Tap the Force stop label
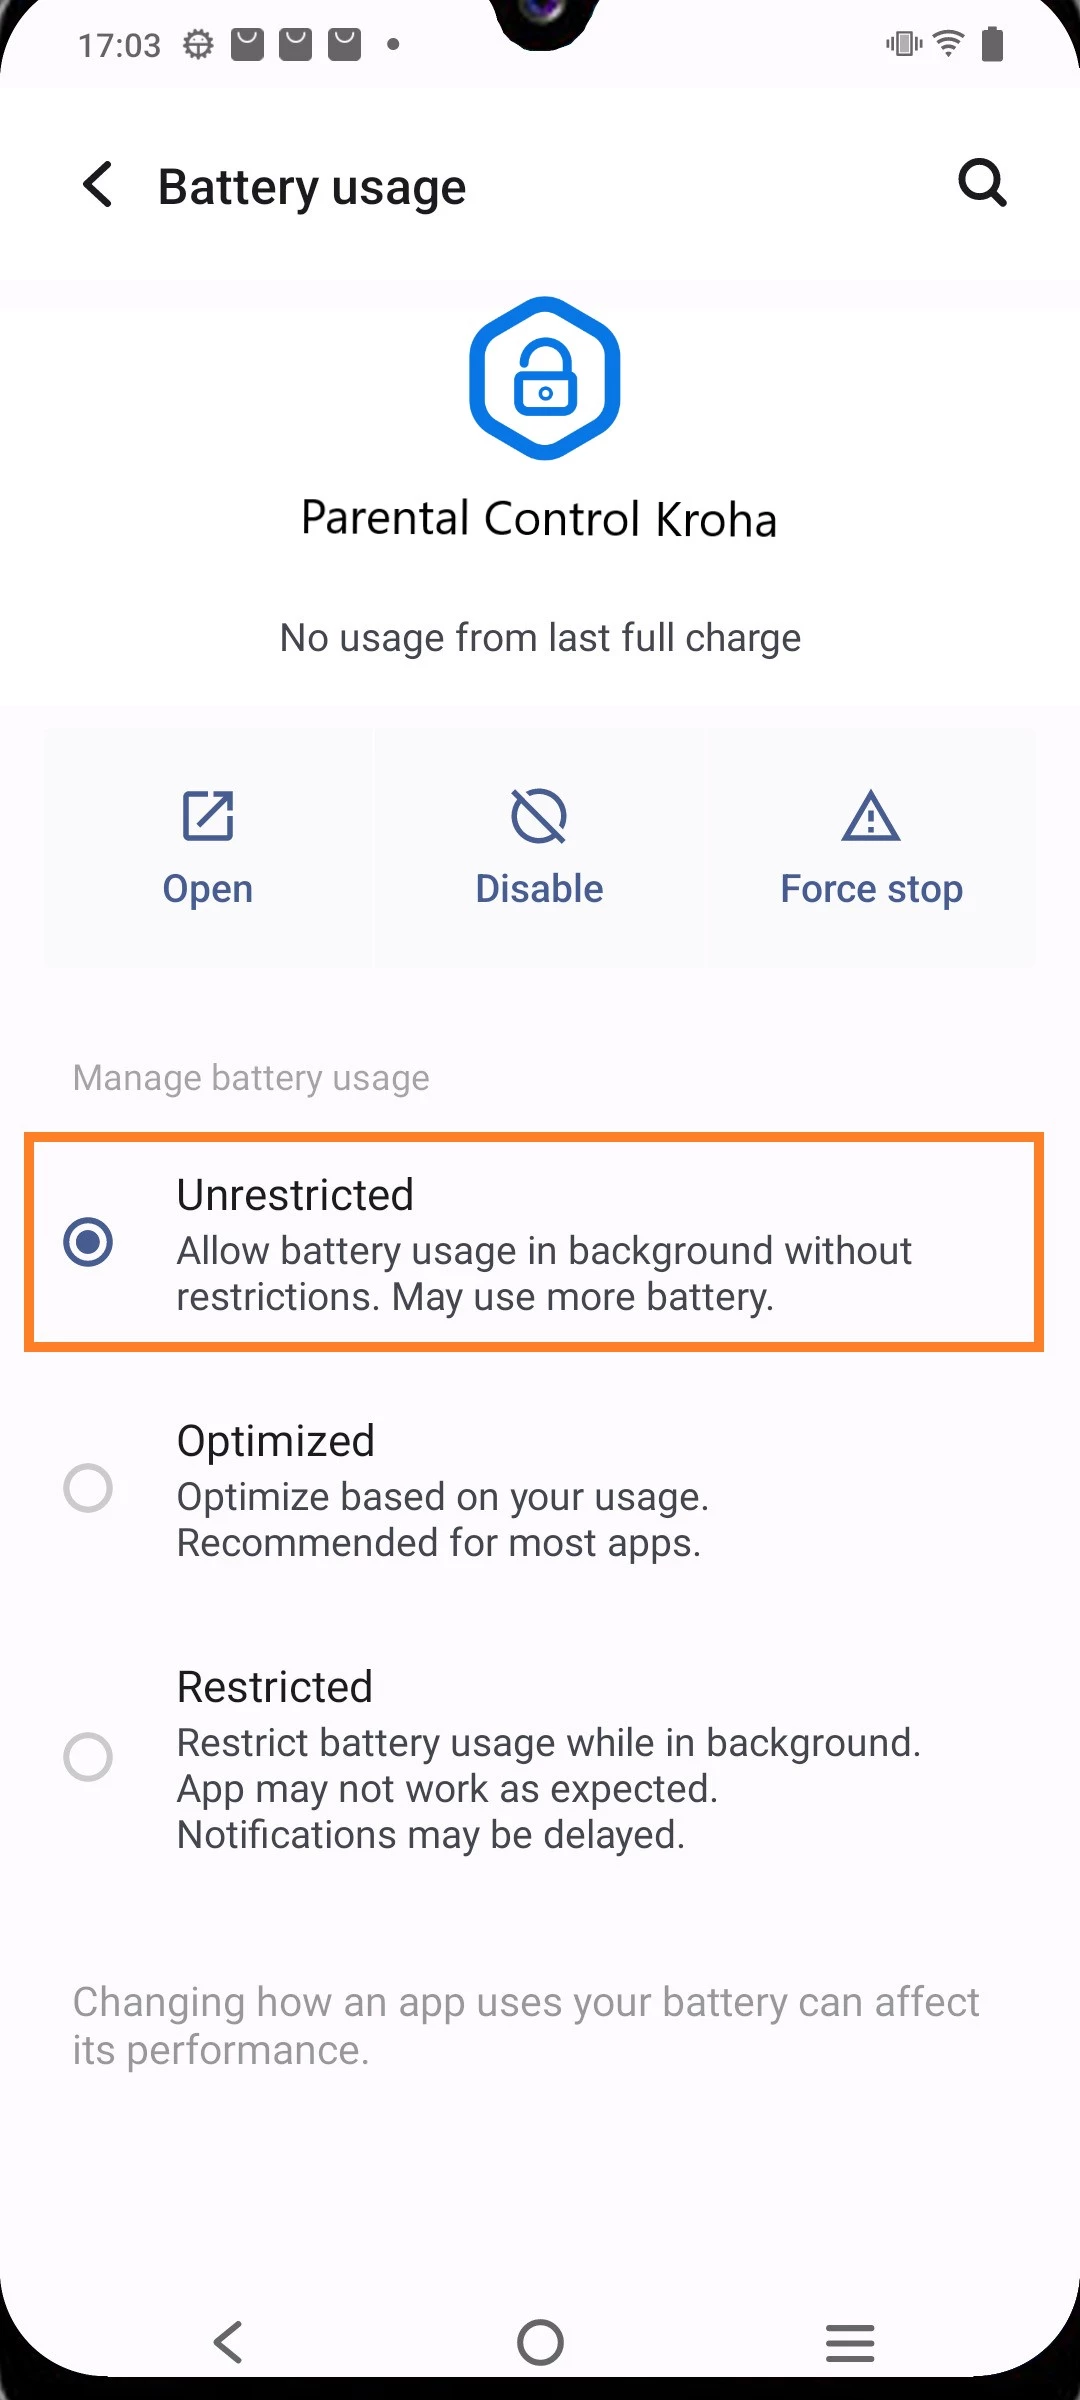 coord(871,889)
